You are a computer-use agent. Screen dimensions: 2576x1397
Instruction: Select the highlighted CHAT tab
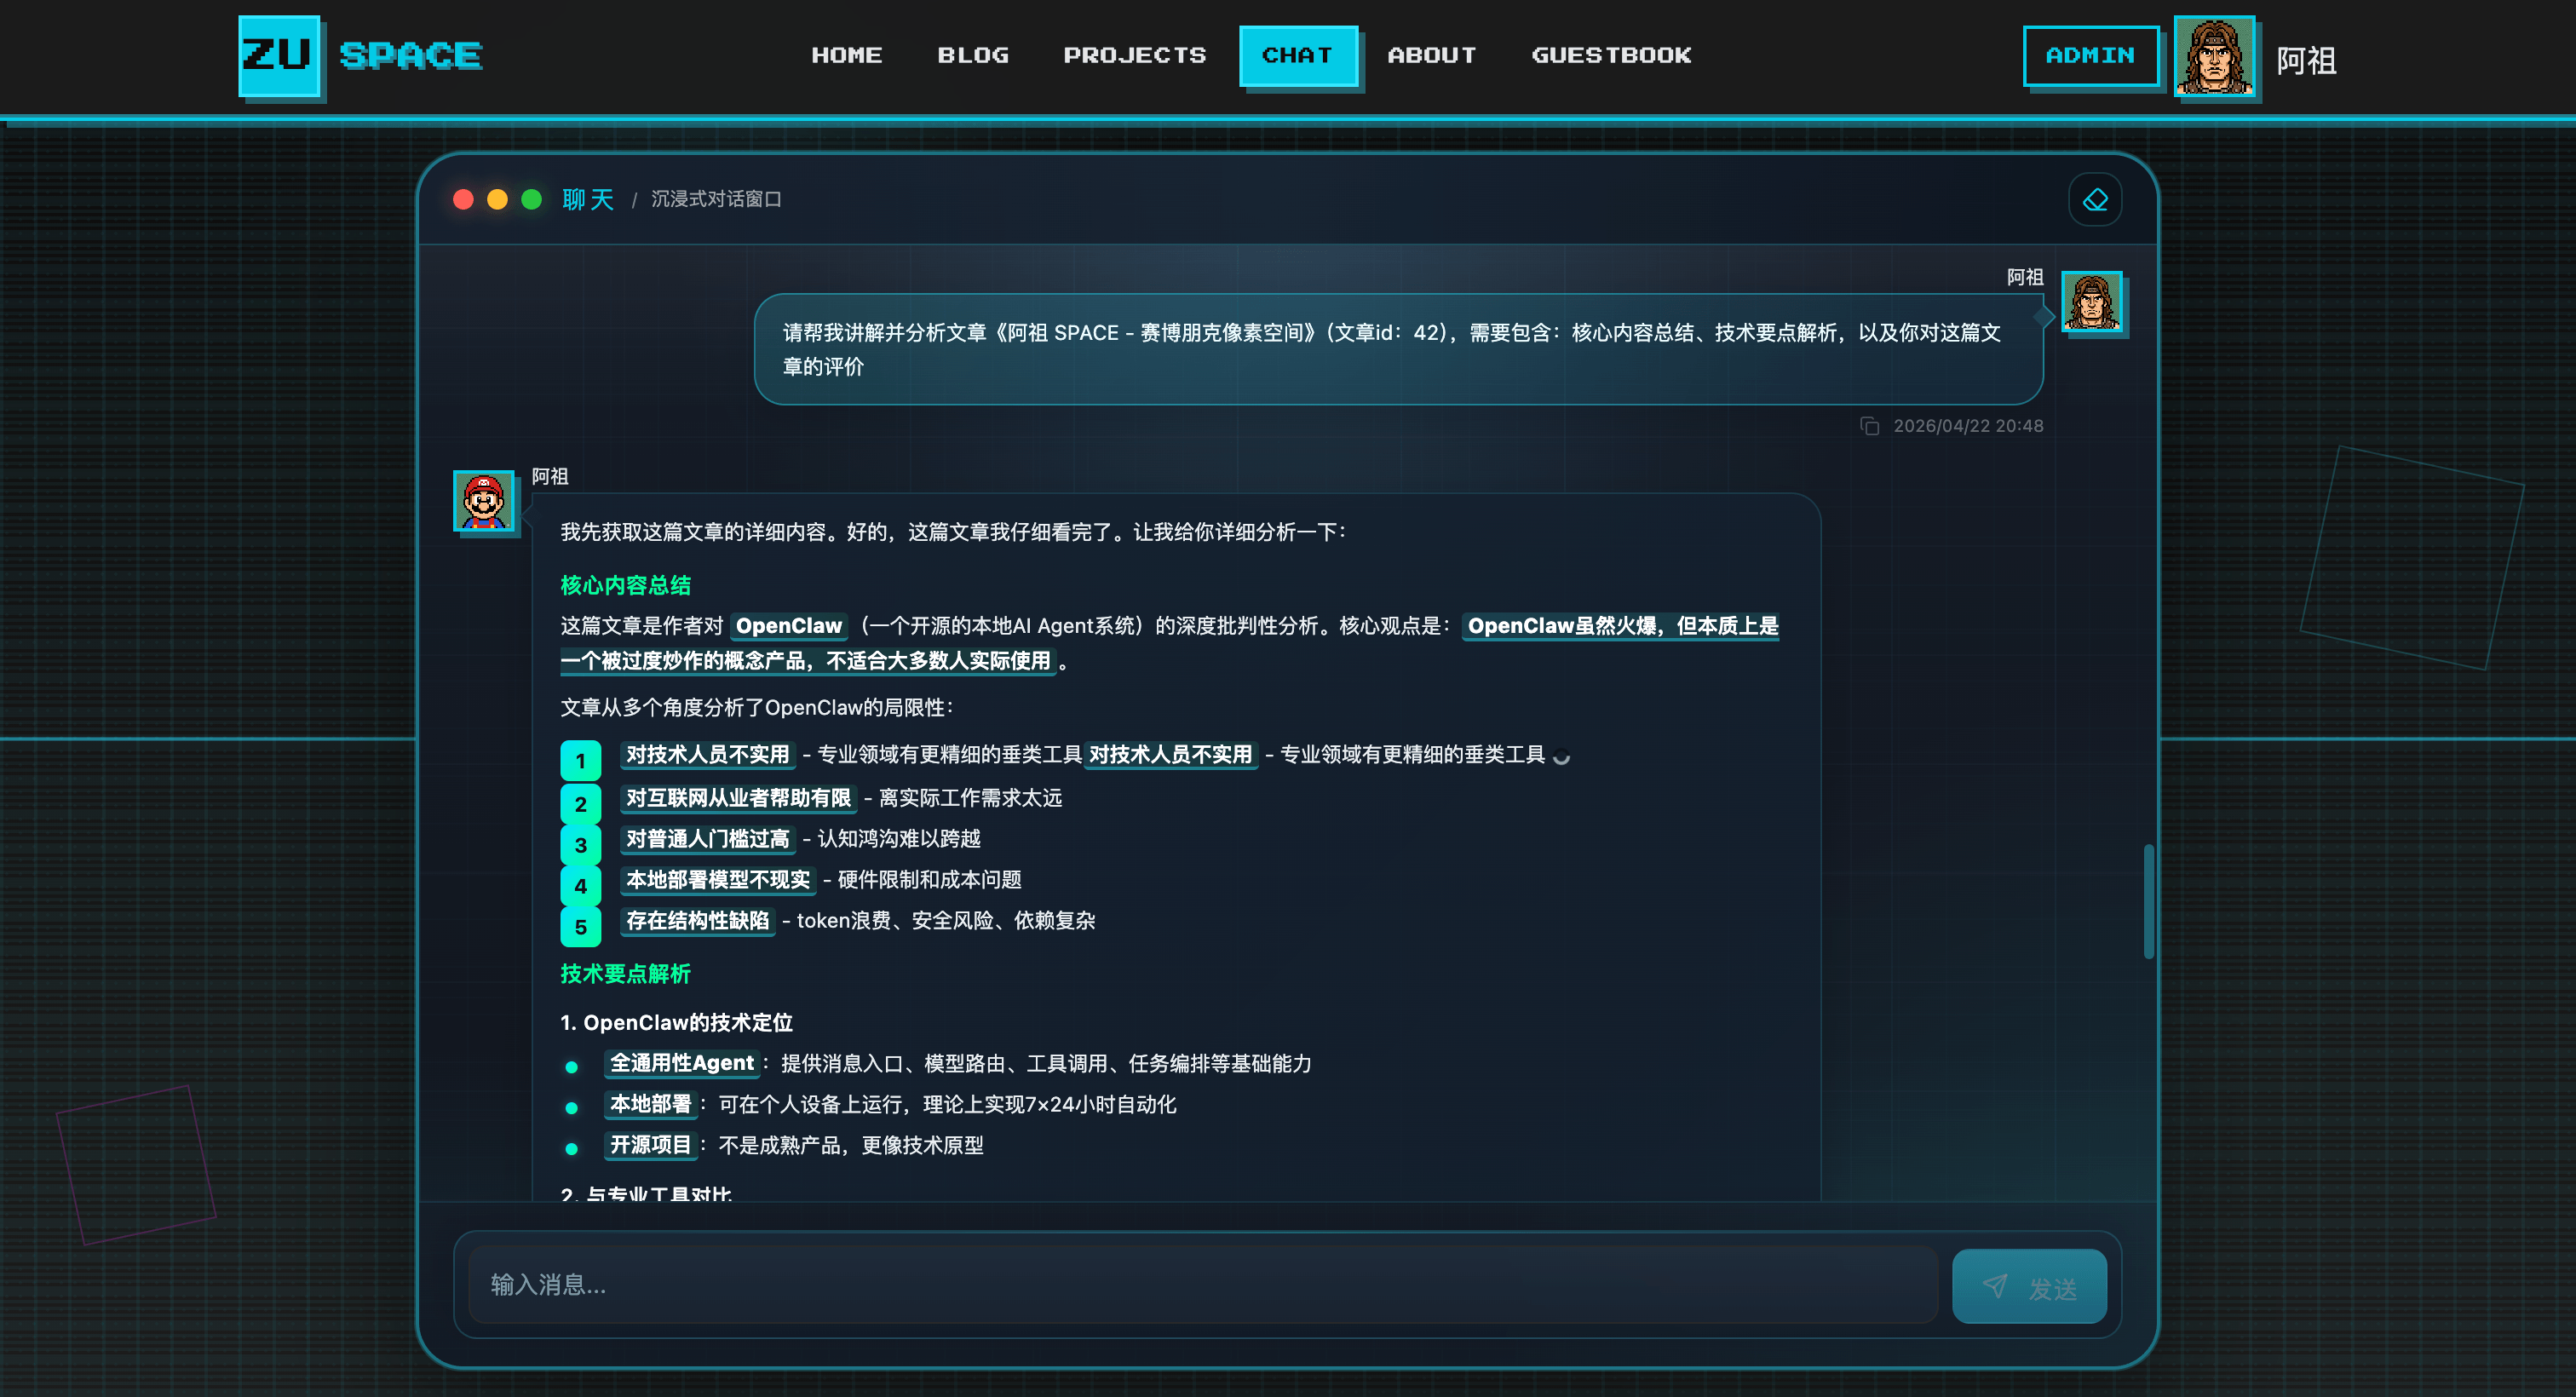pyautogui.click(x=1299, y=56)
